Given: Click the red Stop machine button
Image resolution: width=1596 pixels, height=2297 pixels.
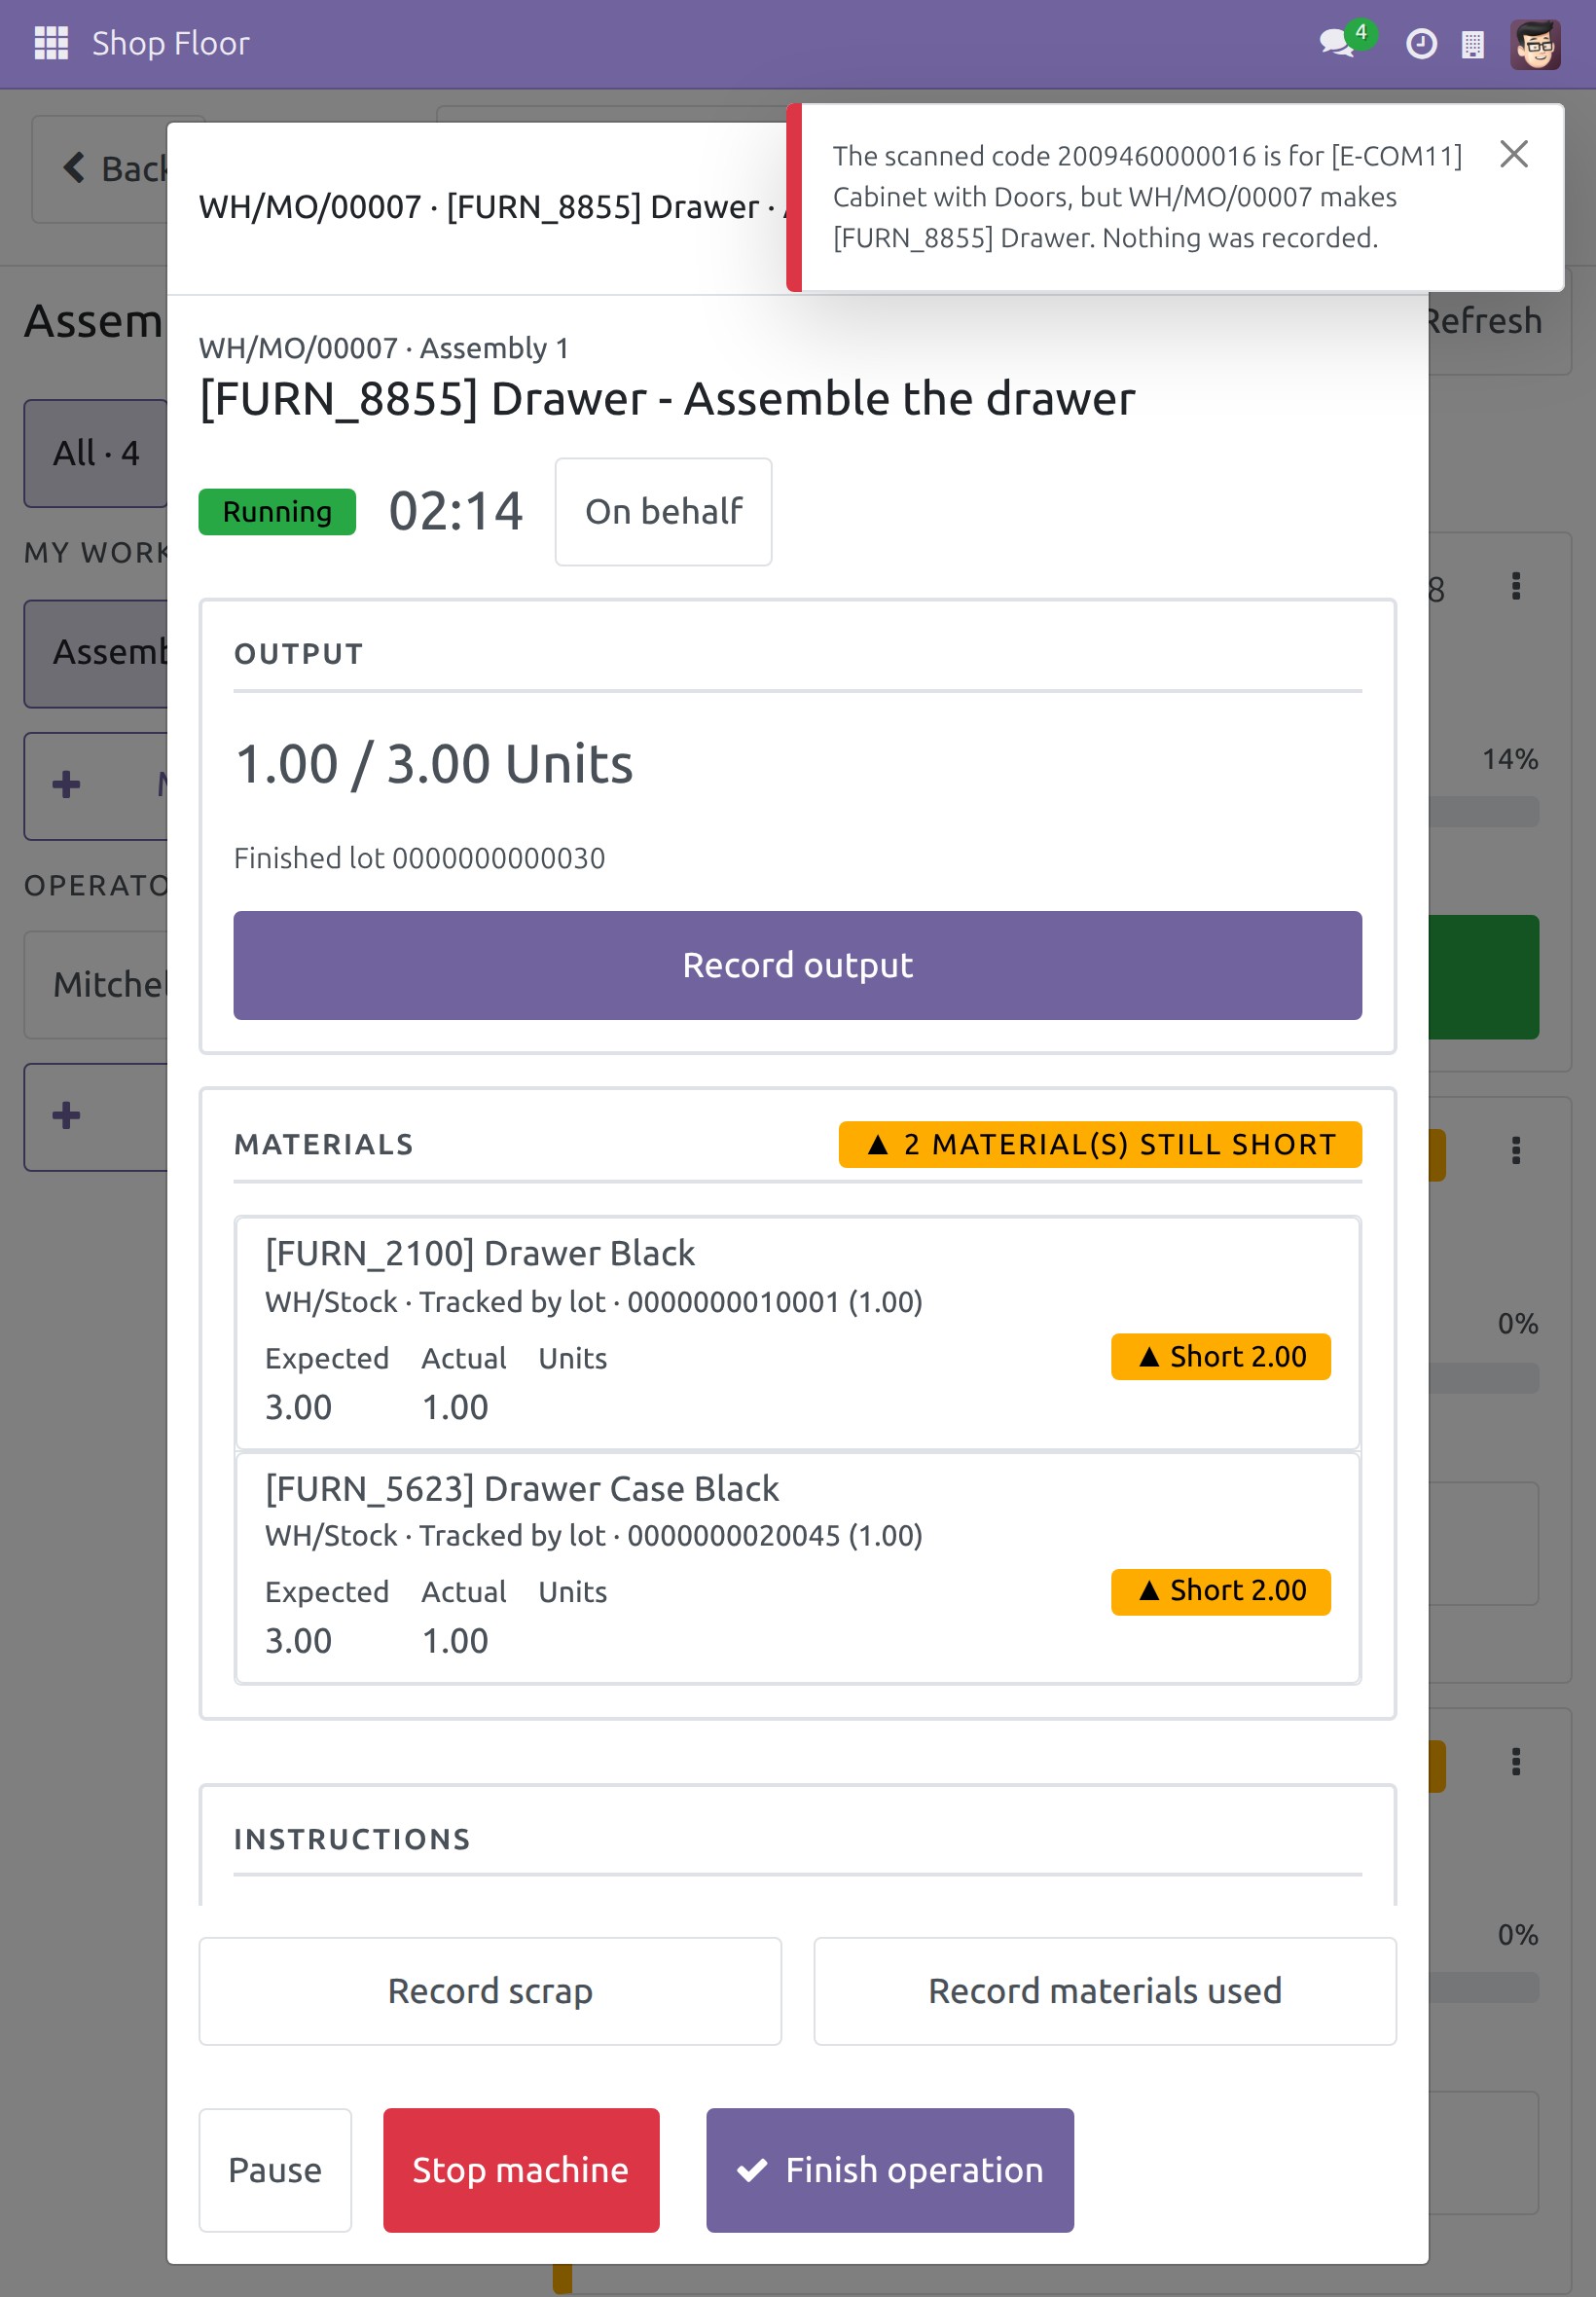Looking at the screenshot, I should point(521,2170).
